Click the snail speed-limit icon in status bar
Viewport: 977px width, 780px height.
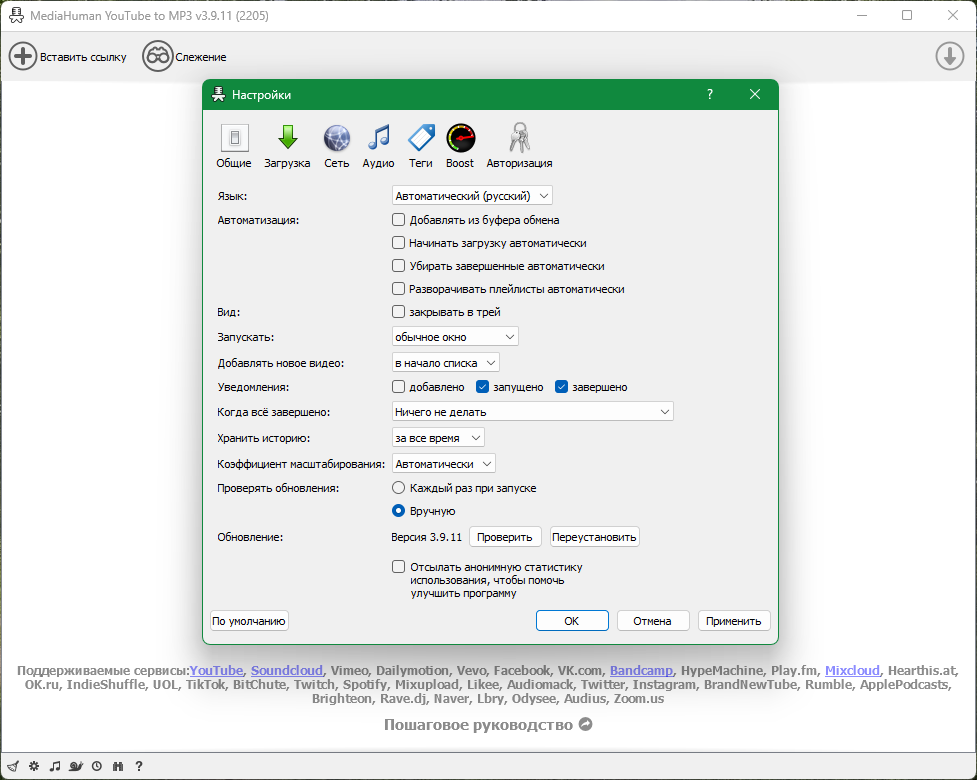pos(76,766)
